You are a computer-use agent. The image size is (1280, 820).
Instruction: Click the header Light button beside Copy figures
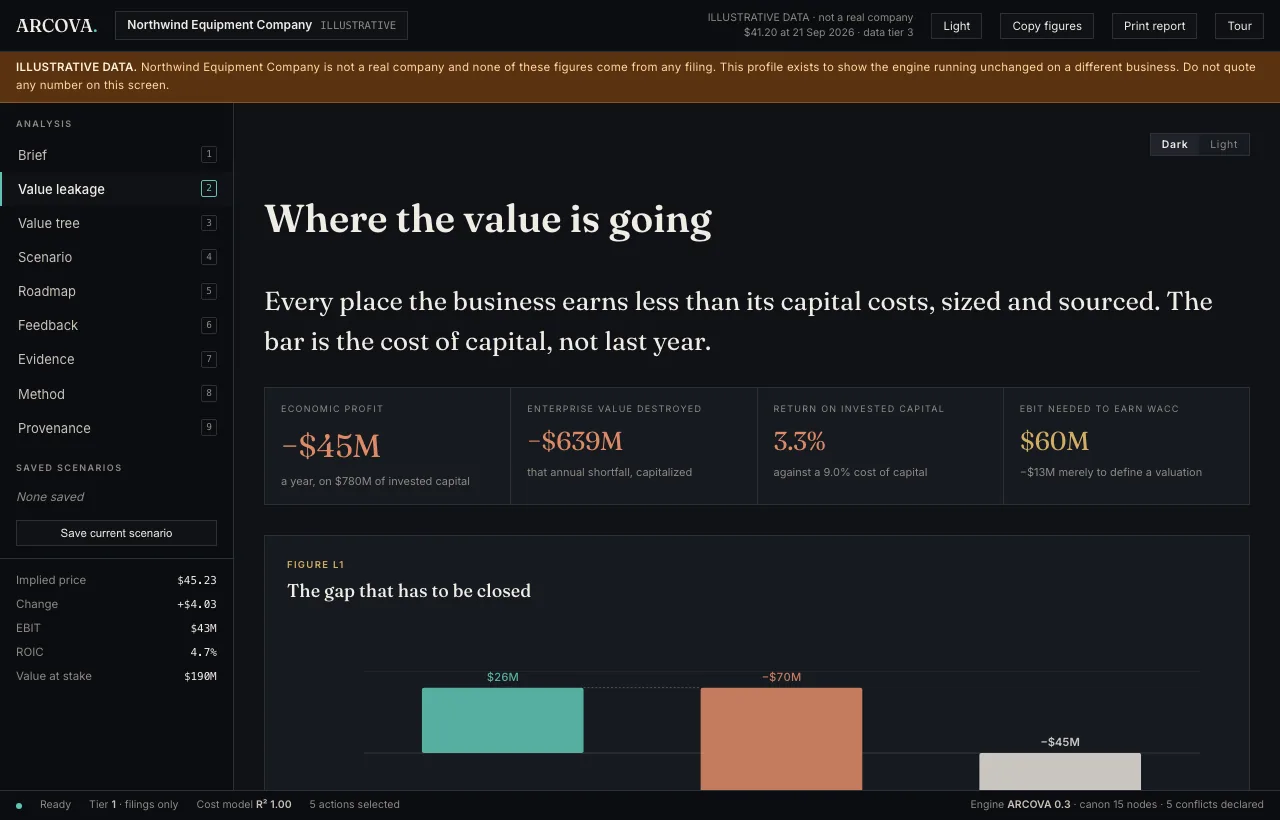click(956, 26)
